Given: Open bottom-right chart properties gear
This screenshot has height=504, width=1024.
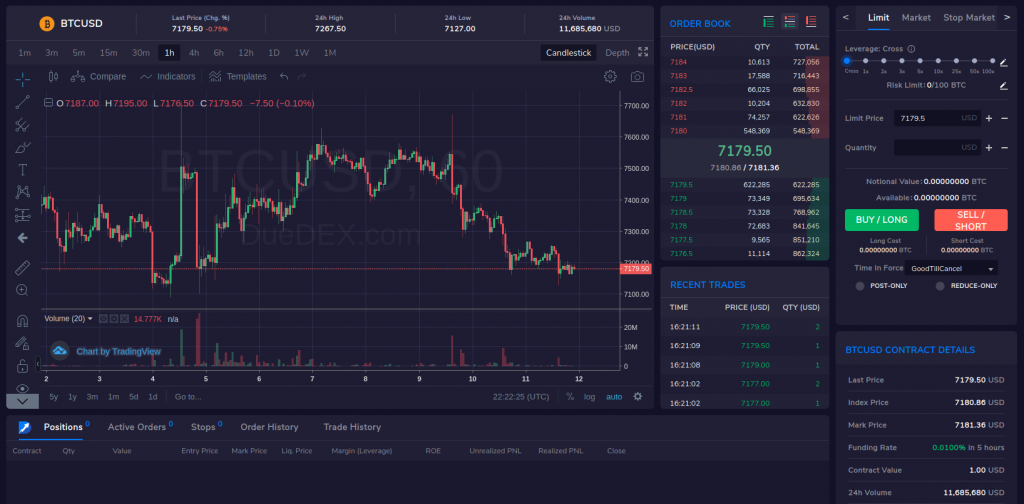Looking at the screenshot, I should point(638,396).
